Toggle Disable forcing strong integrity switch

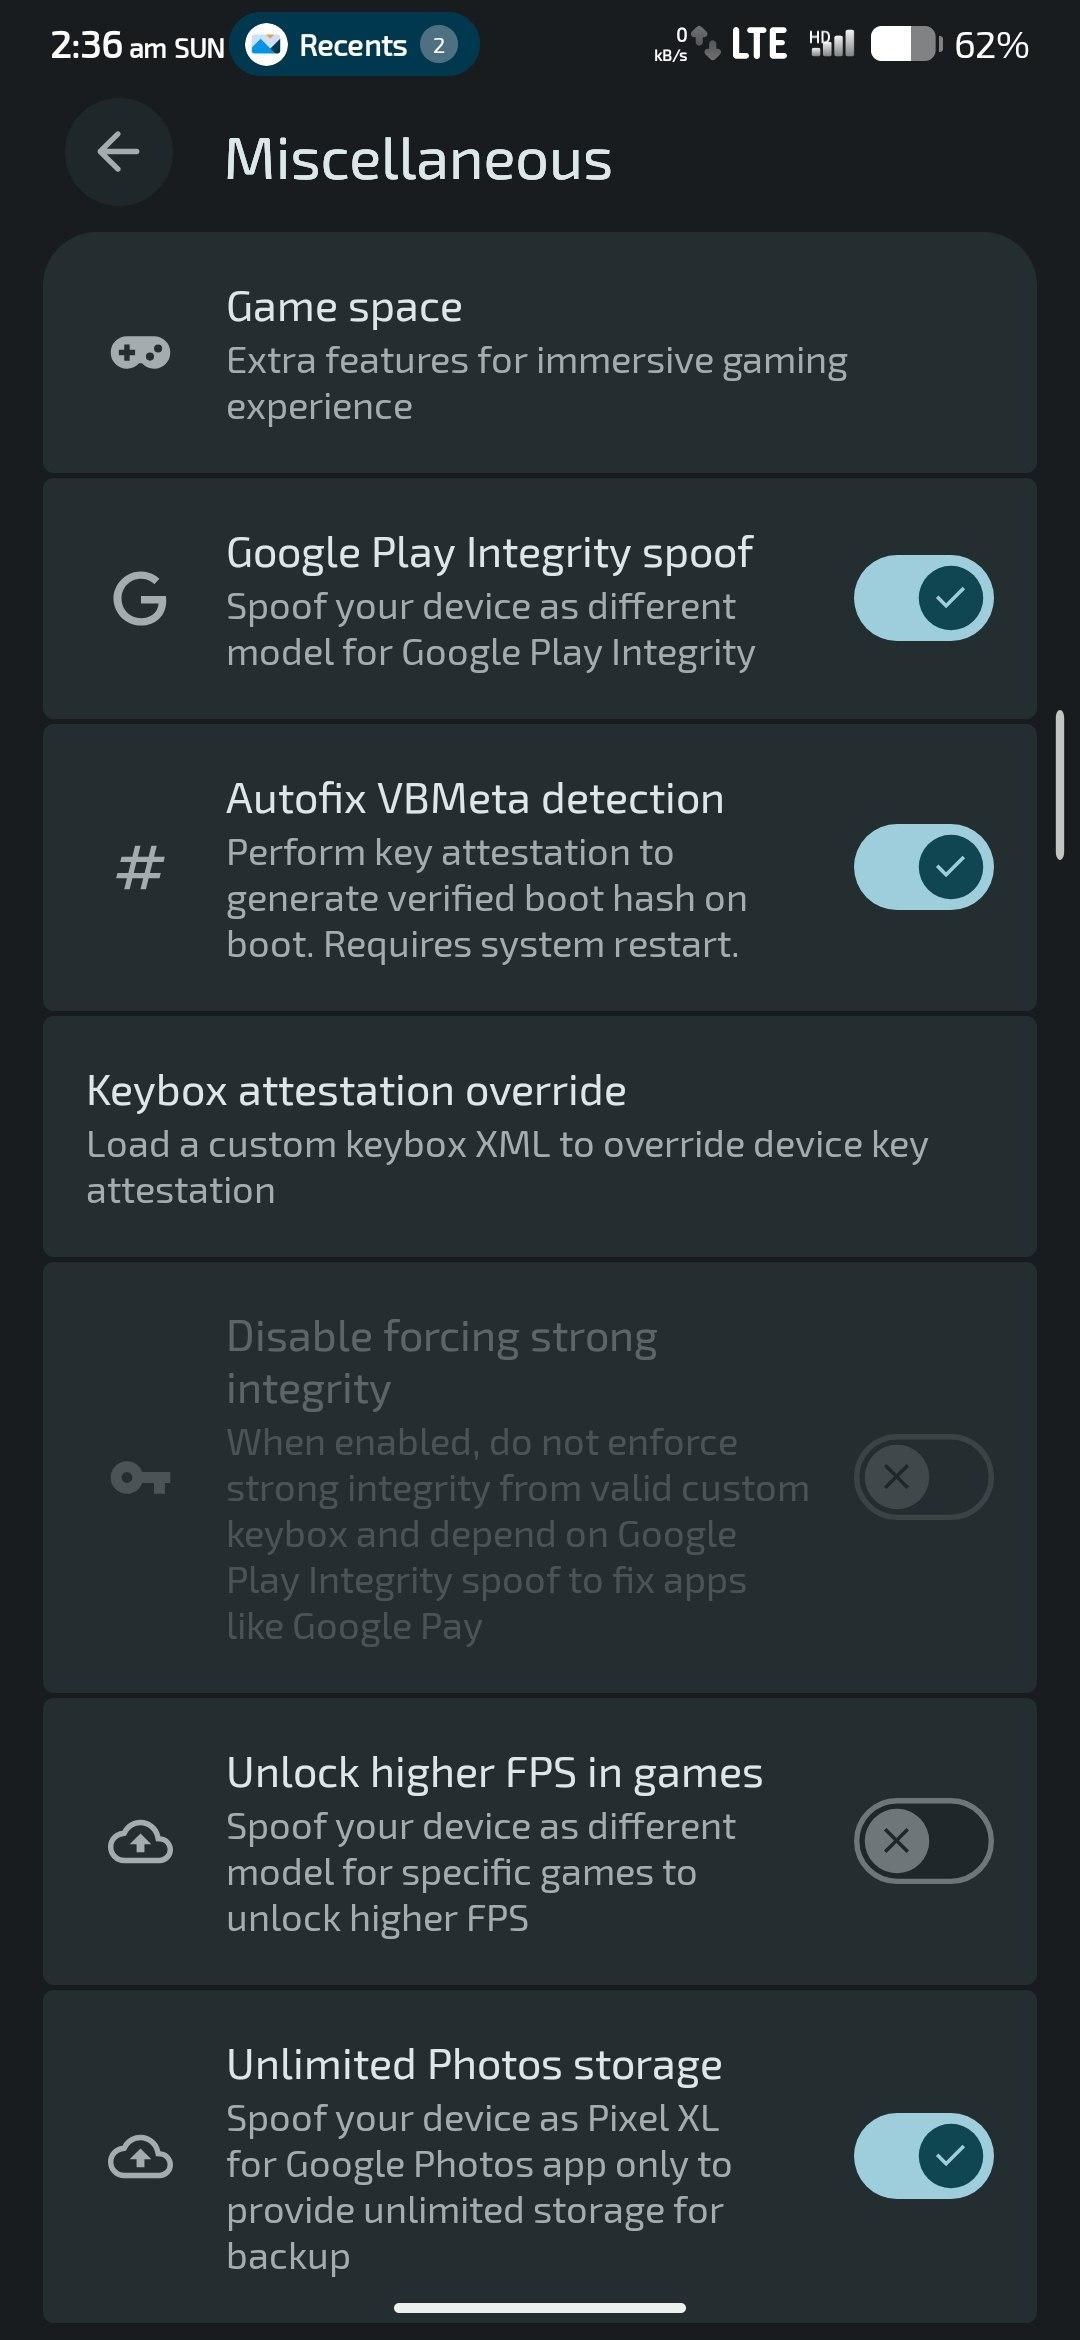[923, 1477]
